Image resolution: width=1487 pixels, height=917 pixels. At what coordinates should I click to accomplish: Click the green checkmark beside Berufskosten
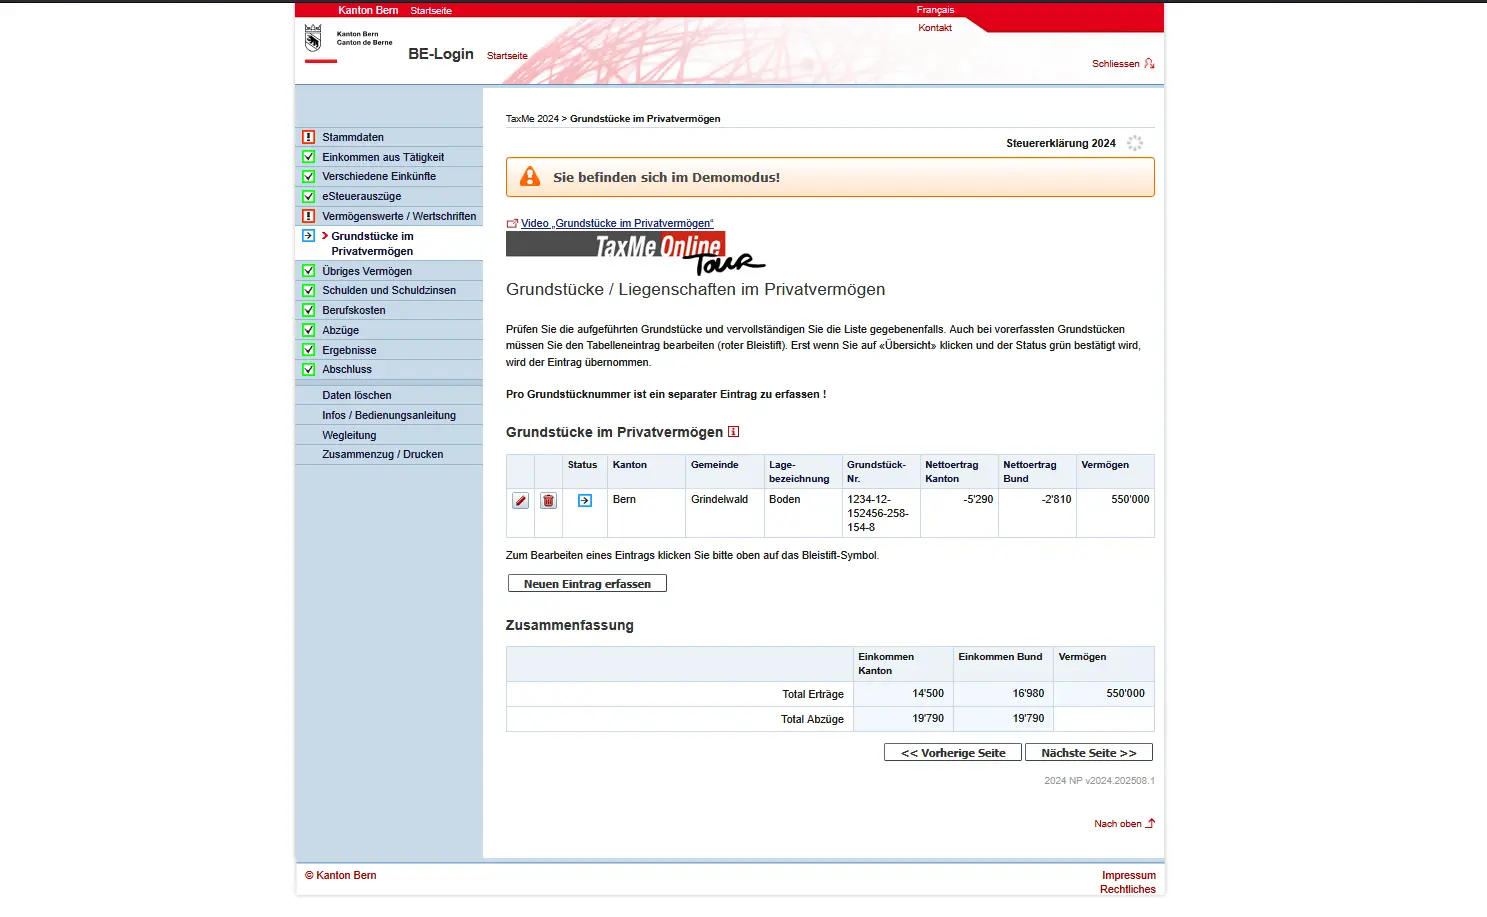pyautogui.click(x=309, y=310)
